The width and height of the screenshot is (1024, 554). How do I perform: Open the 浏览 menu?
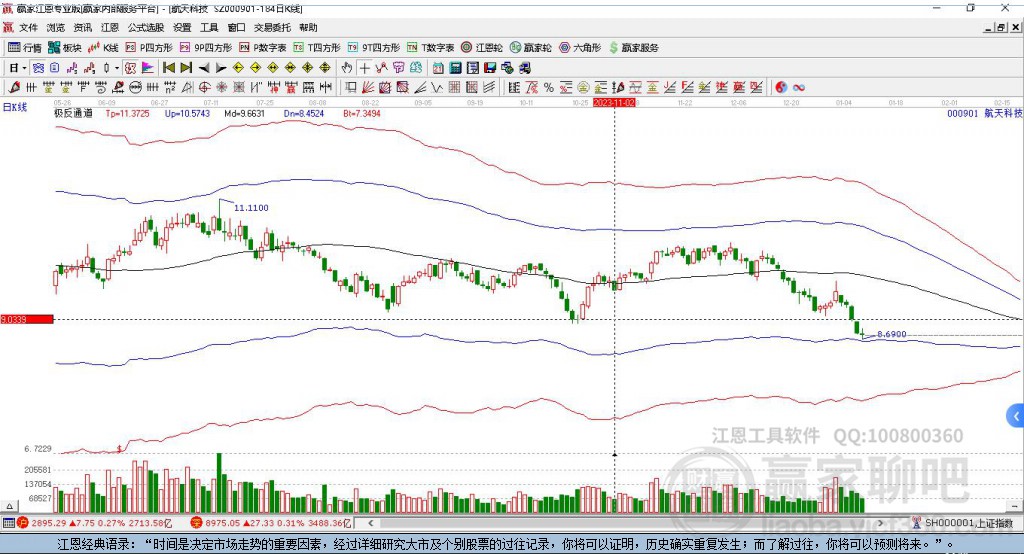click(56, 27)
